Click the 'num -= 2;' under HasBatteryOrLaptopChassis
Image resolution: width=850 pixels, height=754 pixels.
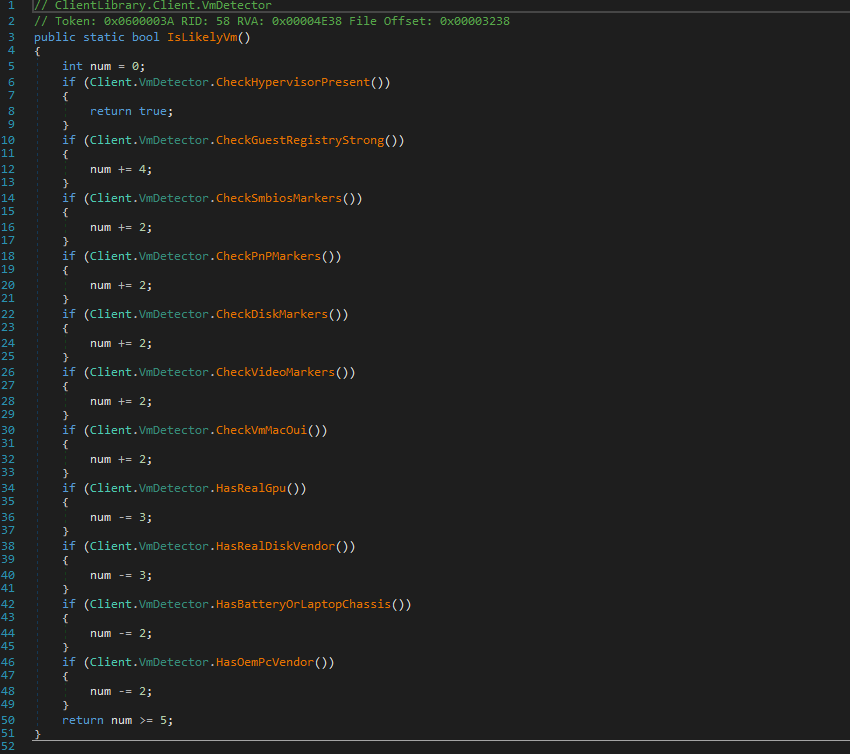click(121, 634)
